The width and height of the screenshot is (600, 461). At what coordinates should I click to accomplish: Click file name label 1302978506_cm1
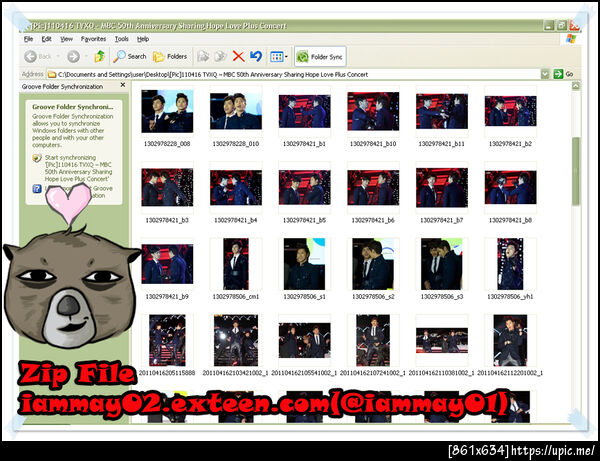236,296
